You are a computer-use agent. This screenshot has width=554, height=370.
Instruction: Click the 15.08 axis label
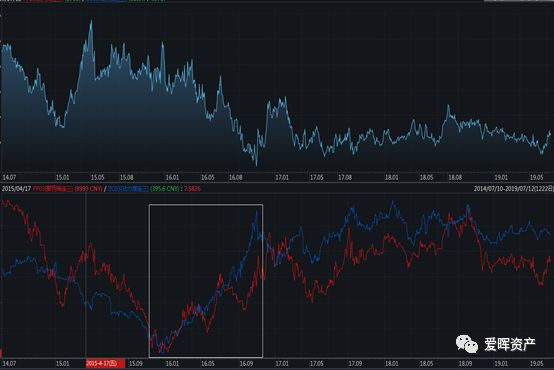pyautogui.click(x=126, y=177)
